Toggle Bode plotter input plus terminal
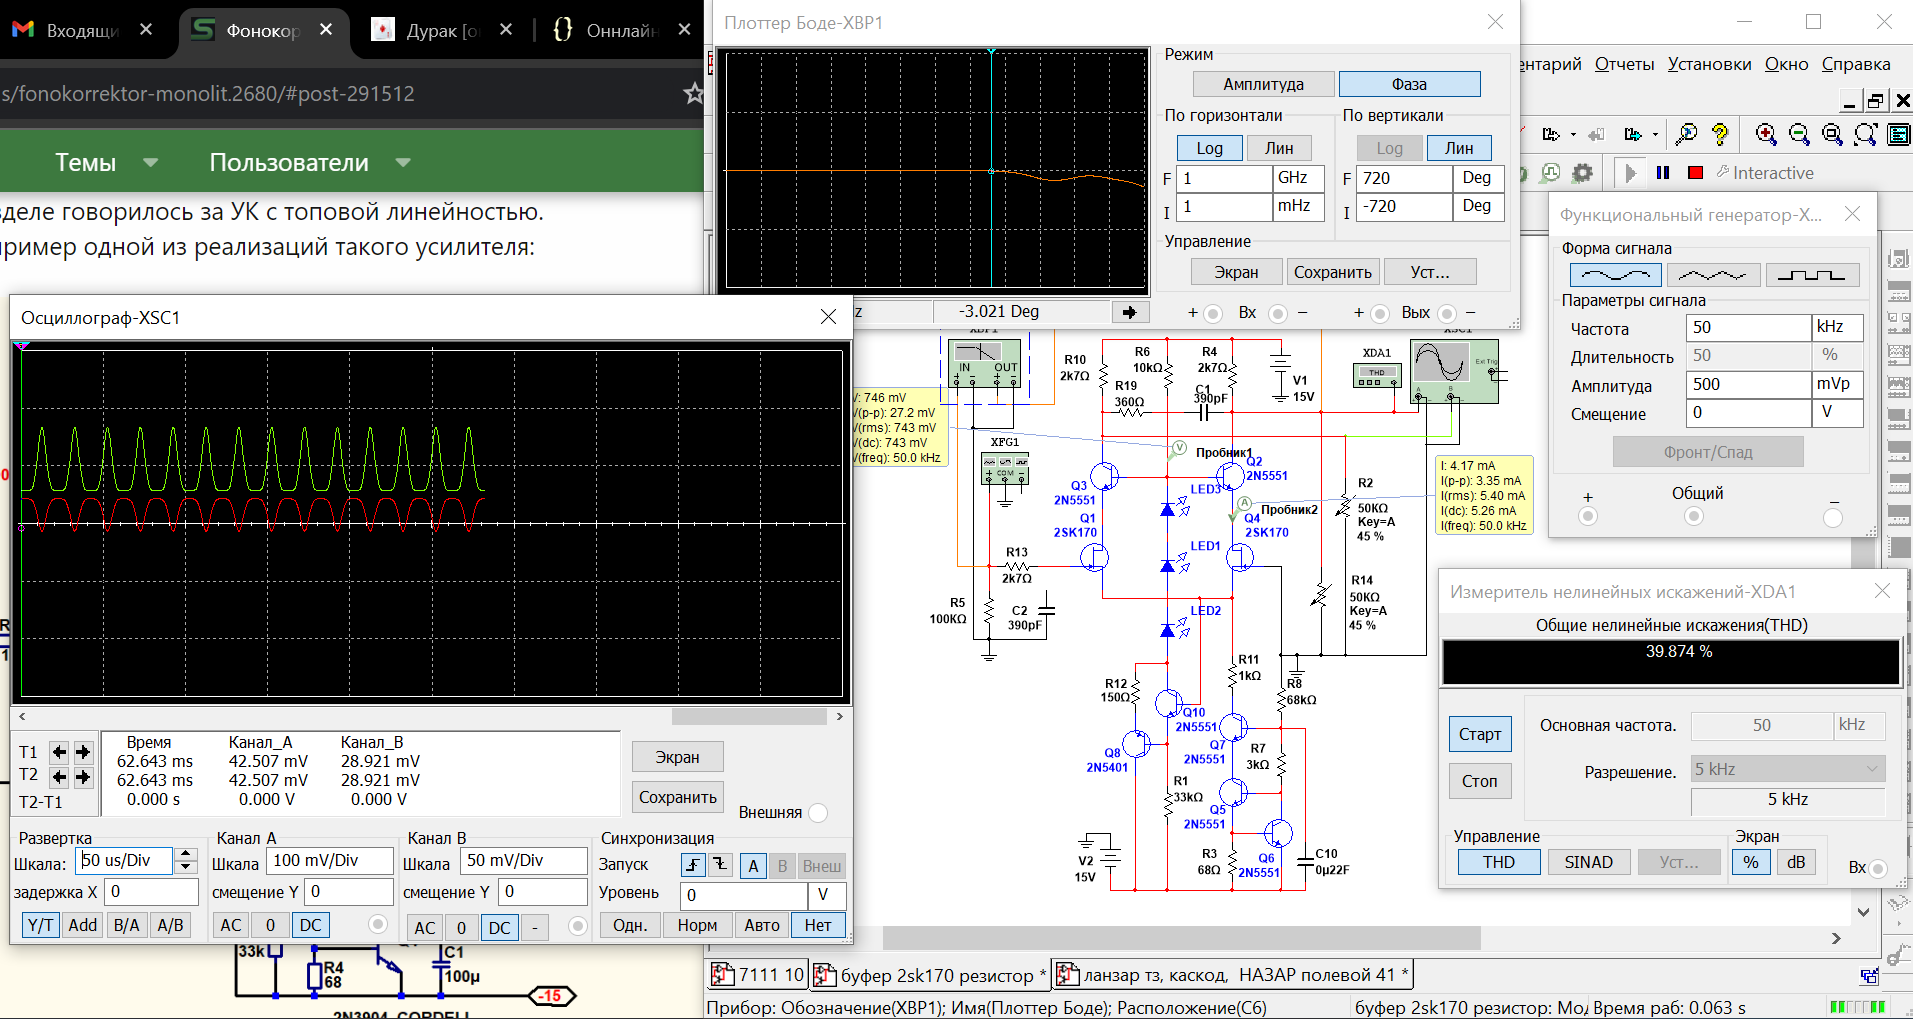 pos(1213,314)
